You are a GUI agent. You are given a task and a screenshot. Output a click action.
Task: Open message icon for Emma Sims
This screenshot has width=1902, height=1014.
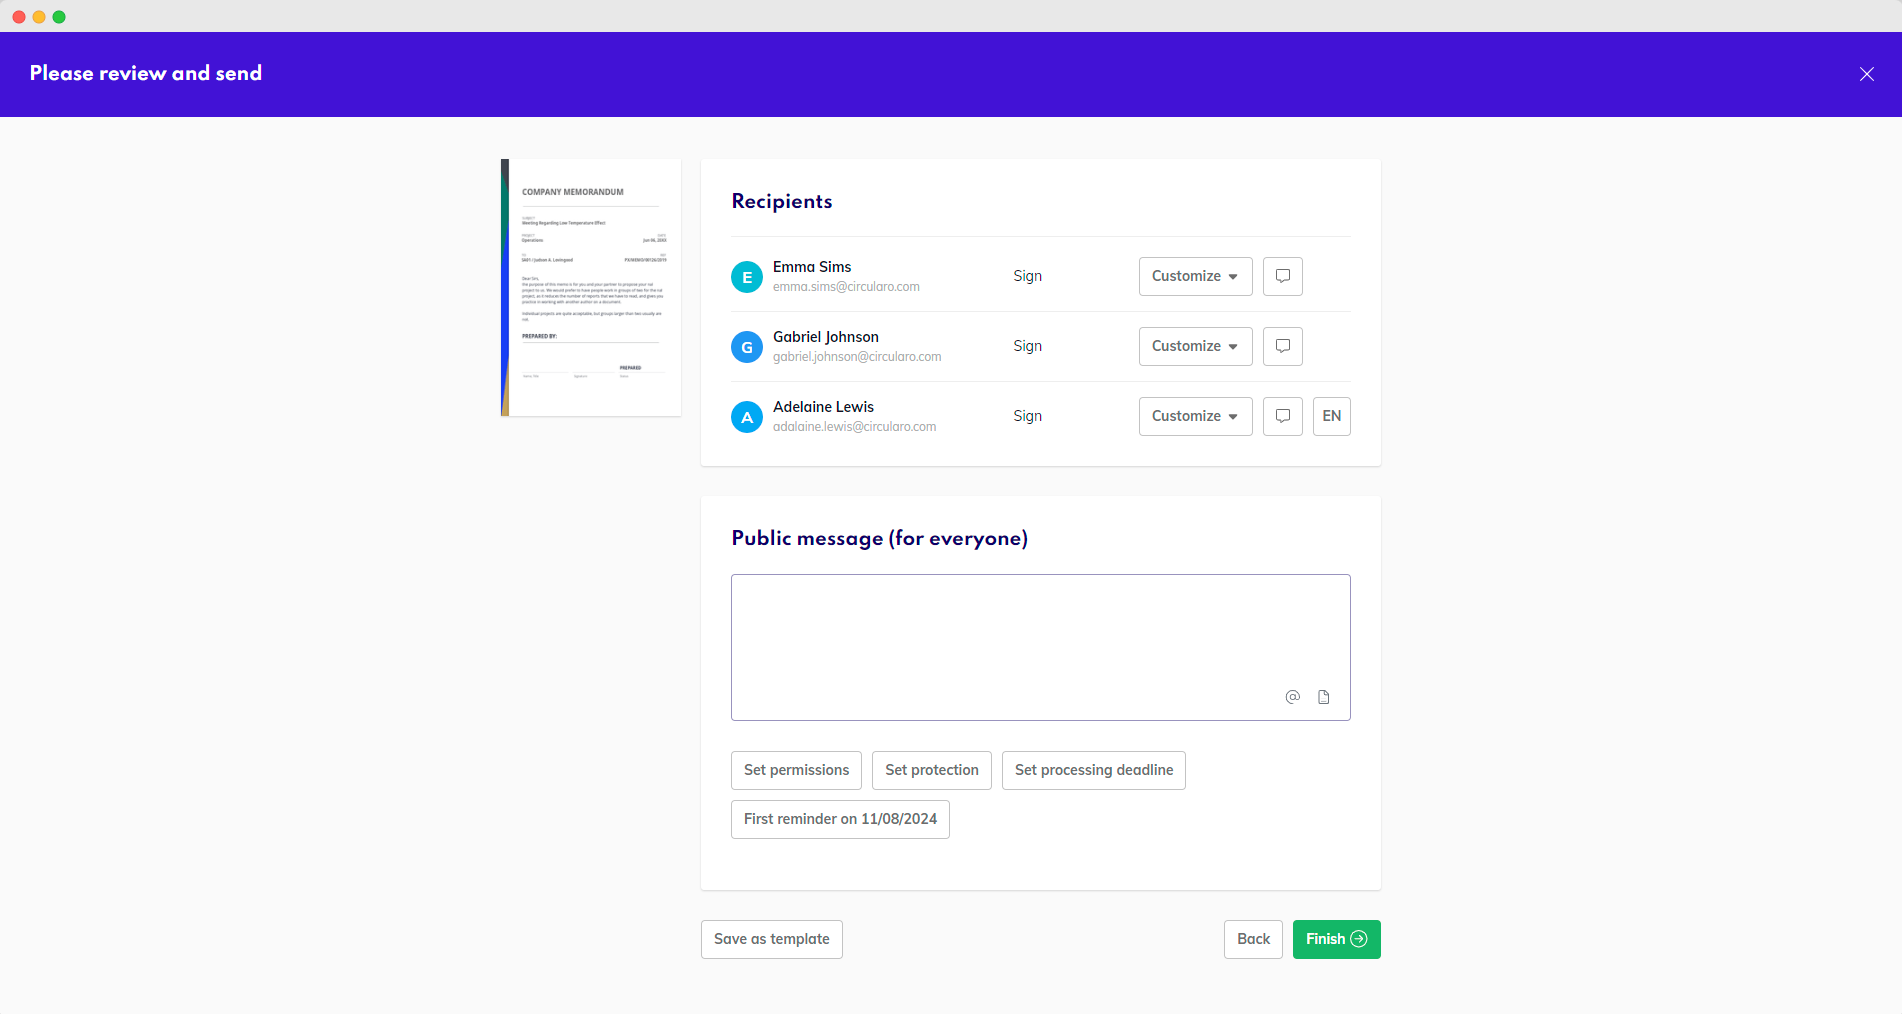1282,276
